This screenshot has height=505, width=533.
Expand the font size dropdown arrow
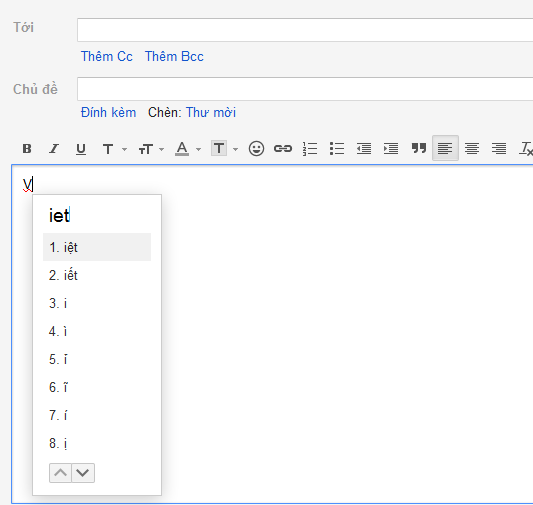point(161,150)
